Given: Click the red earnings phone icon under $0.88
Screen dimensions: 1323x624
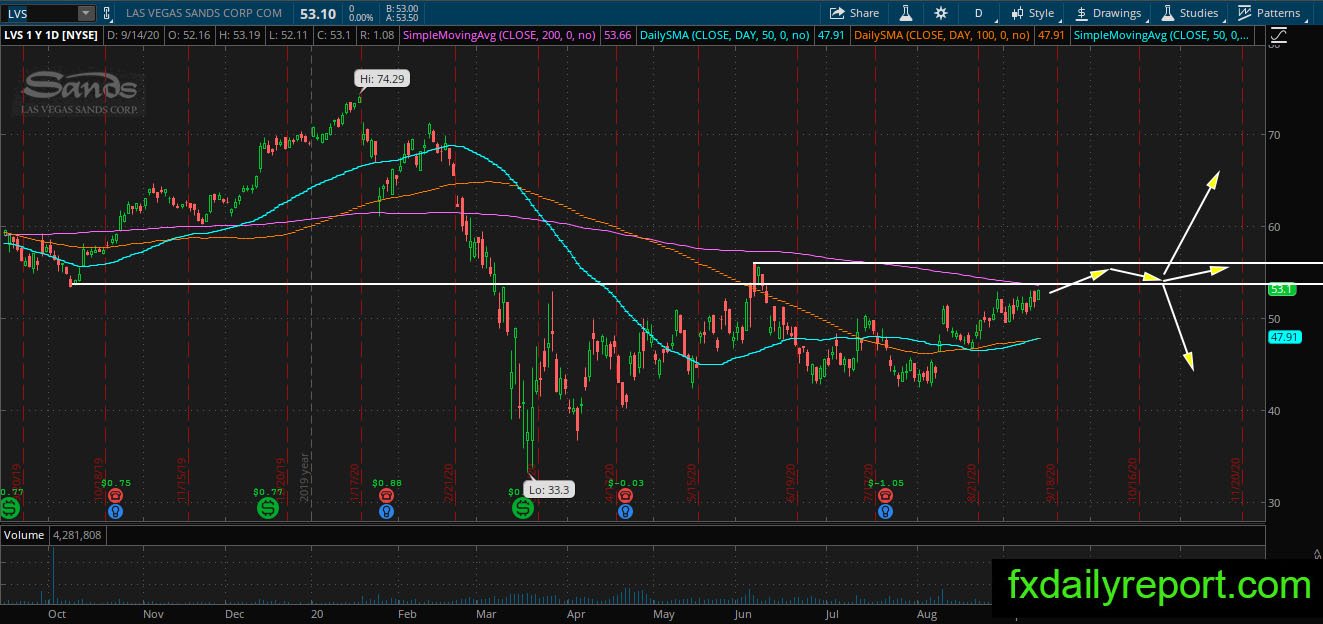Looking at the screenshot, I should coord(386,495).
